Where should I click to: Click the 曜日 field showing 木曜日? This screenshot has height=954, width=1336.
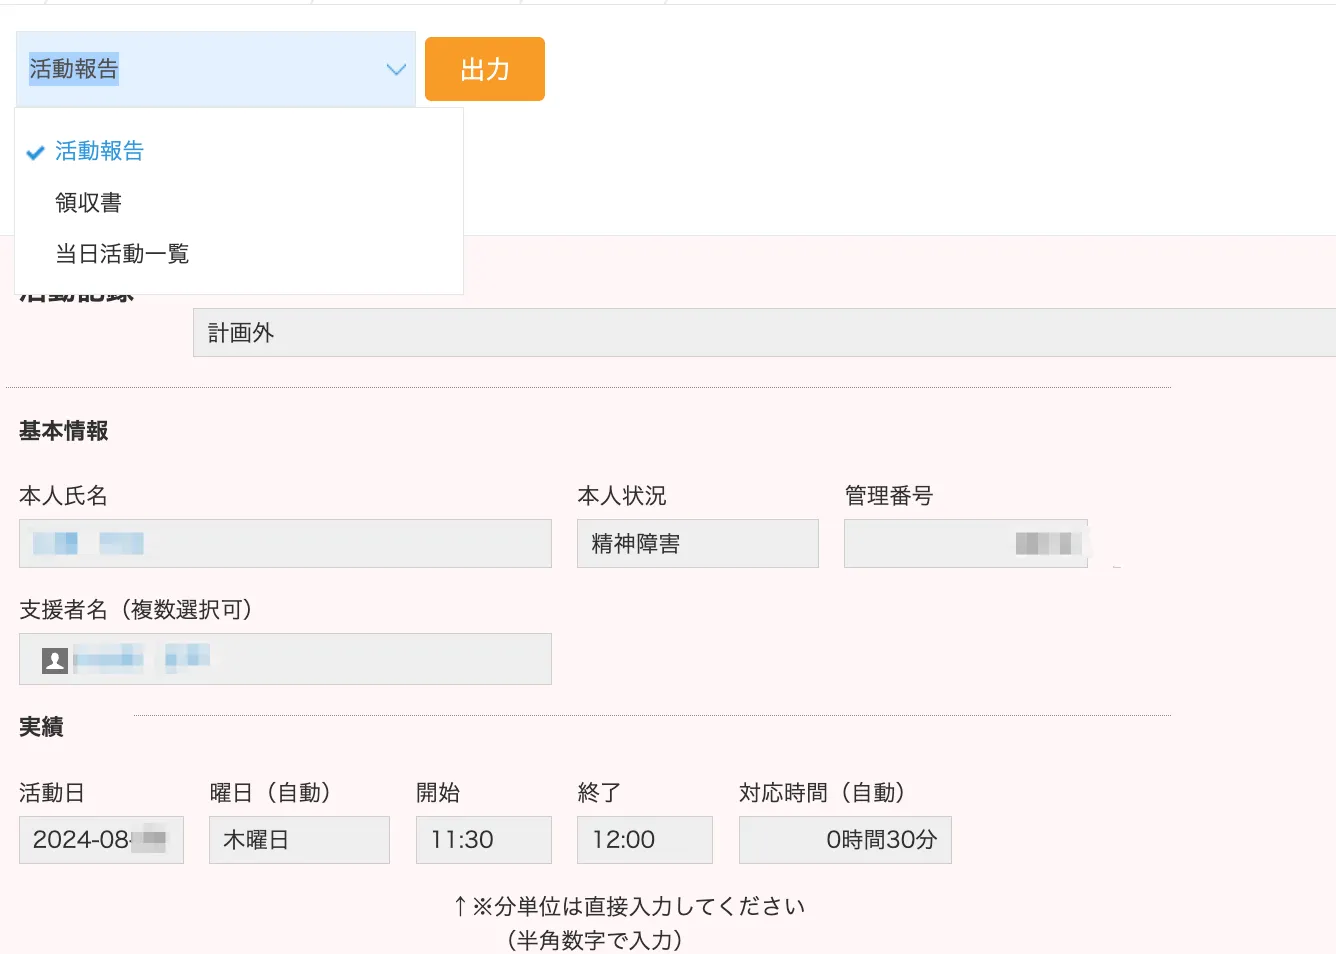299,840
